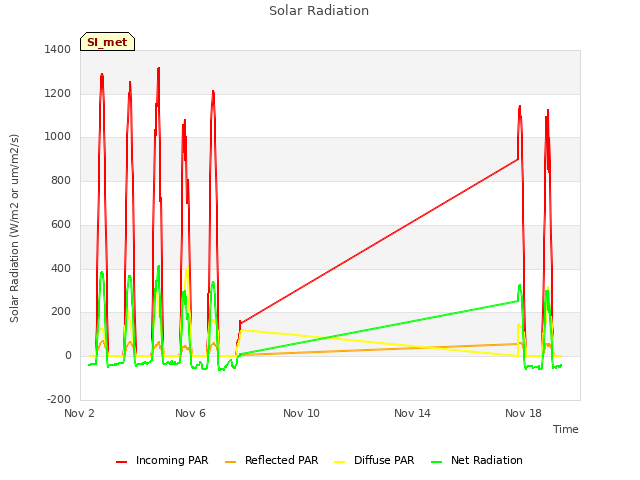640x480 pixels.
Task: Click the Solar Radiation chart title
Action: (319, 11)
